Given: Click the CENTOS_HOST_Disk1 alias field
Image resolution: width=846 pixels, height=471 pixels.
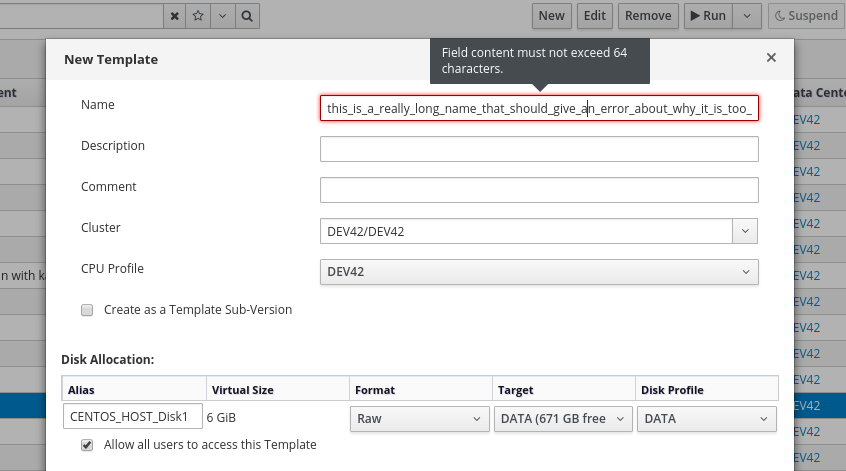Looking at the screenshot, I should tap(132, 418).
